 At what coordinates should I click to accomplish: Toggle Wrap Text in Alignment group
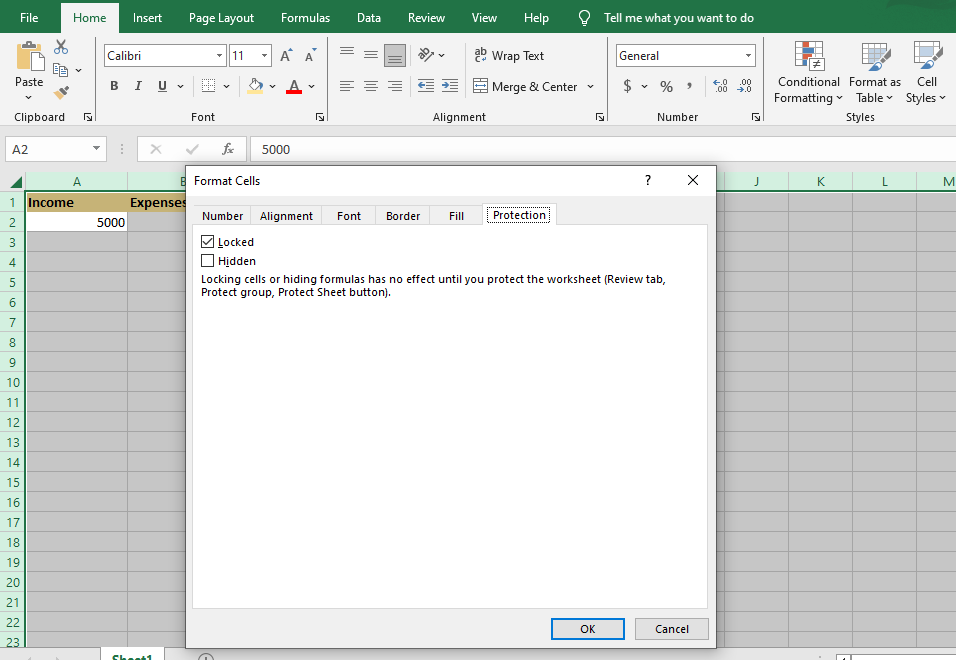point(509,56)
